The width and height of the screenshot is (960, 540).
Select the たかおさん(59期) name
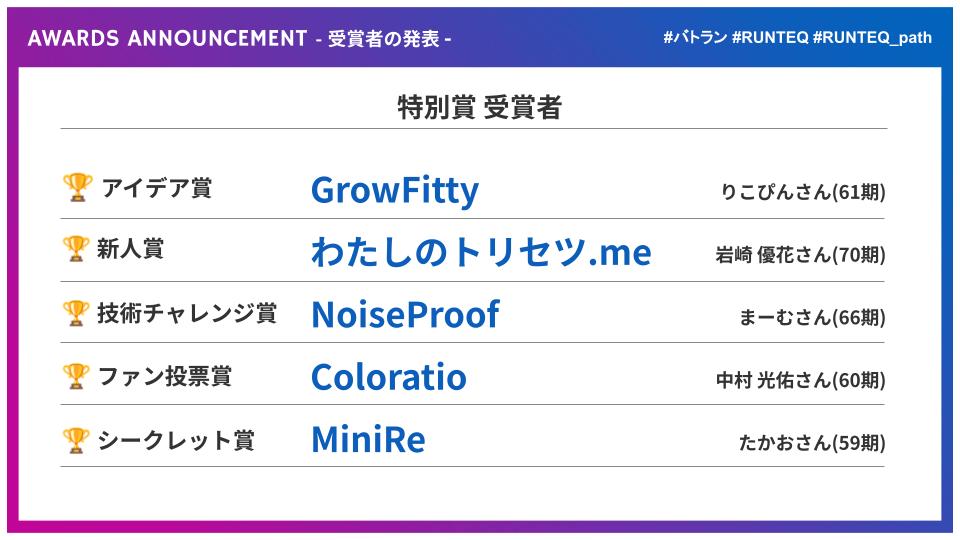pyautogui.click(x=812, y=442)
